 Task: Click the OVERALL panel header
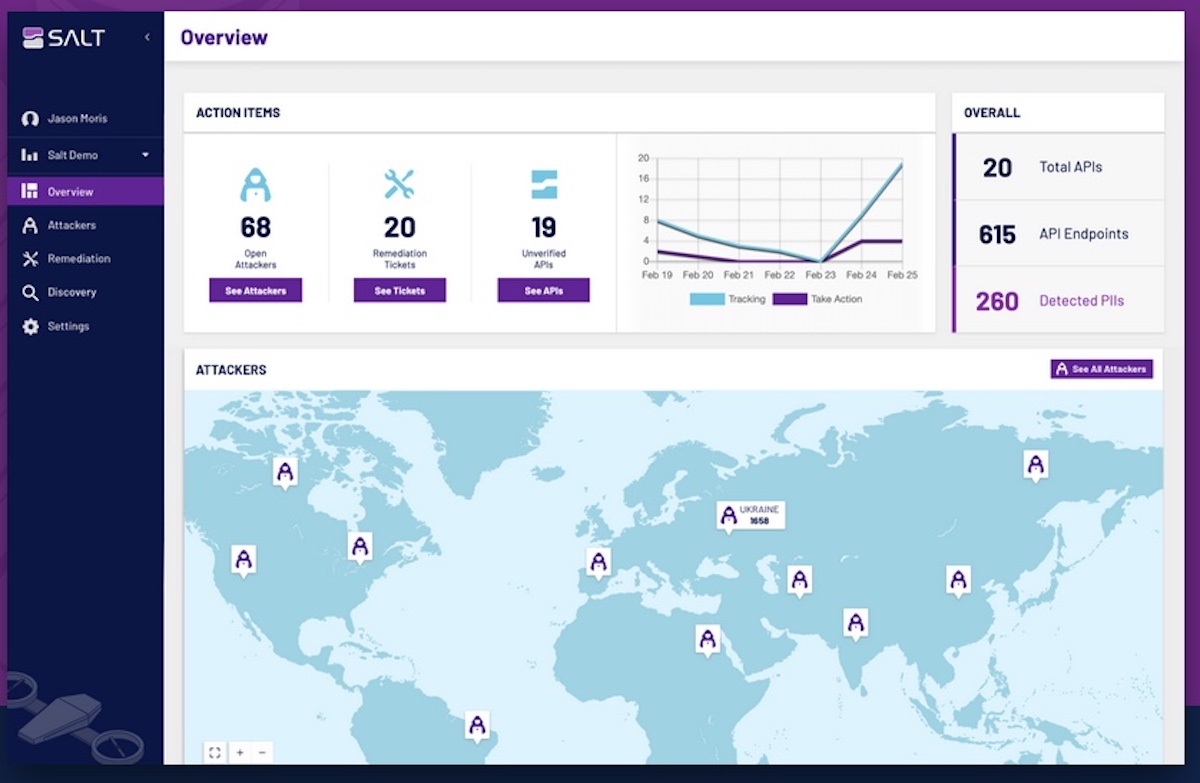click(x=992, y=113)
